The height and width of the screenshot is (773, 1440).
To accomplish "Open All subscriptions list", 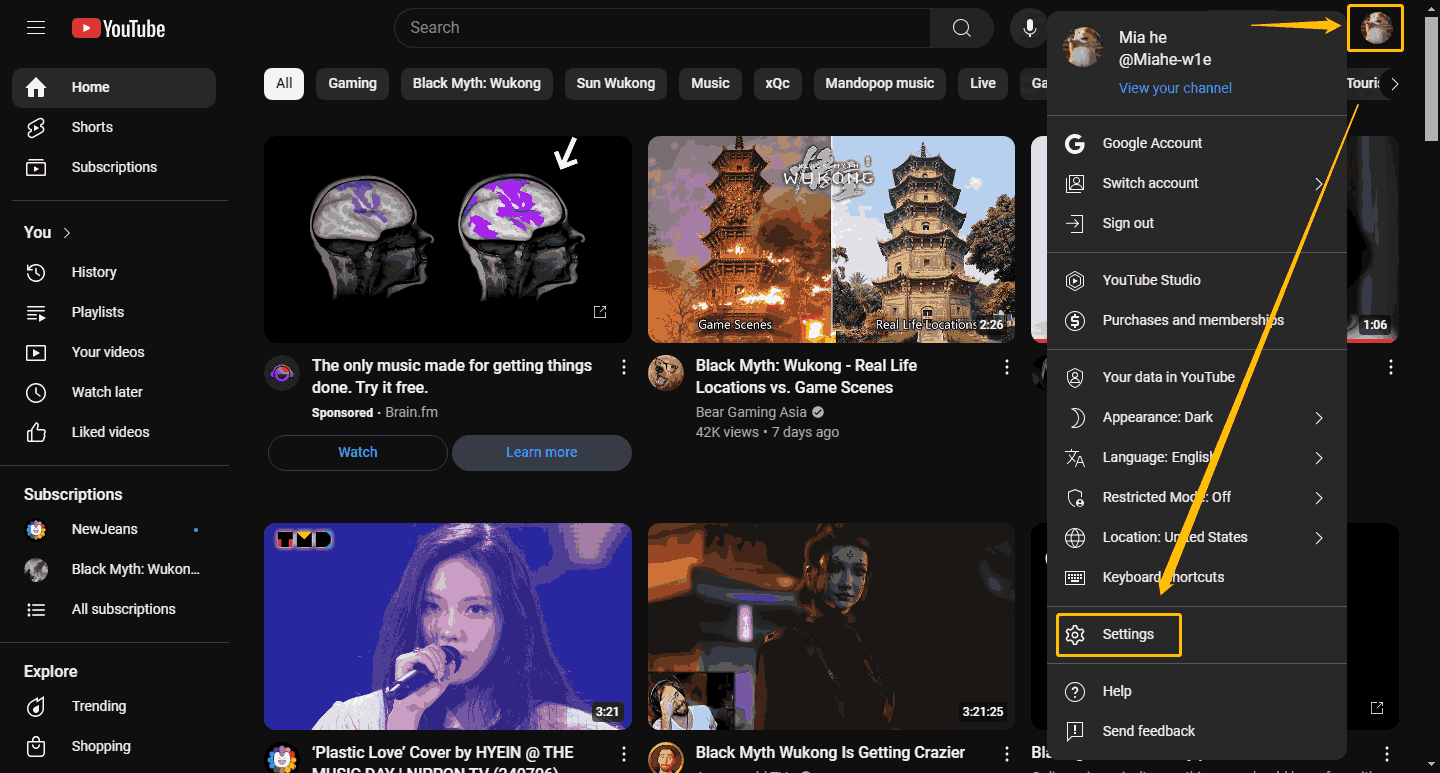I will (114, 609).
